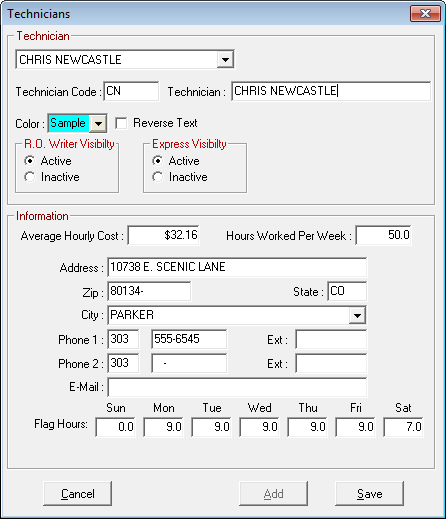Image resolution: width=446 pixels, height=519 pixels.
Task: Open the technician selection dropdown arrow
Action: click(225, 60)
